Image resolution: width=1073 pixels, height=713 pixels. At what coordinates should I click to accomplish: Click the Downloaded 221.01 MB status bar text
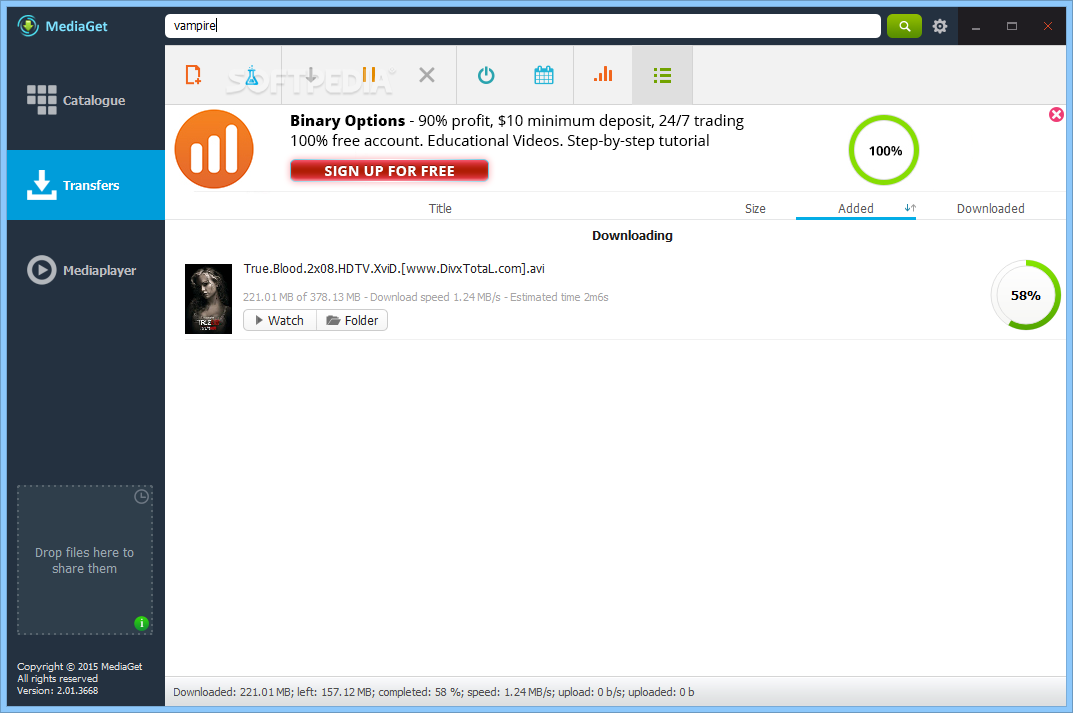(433, 692)
